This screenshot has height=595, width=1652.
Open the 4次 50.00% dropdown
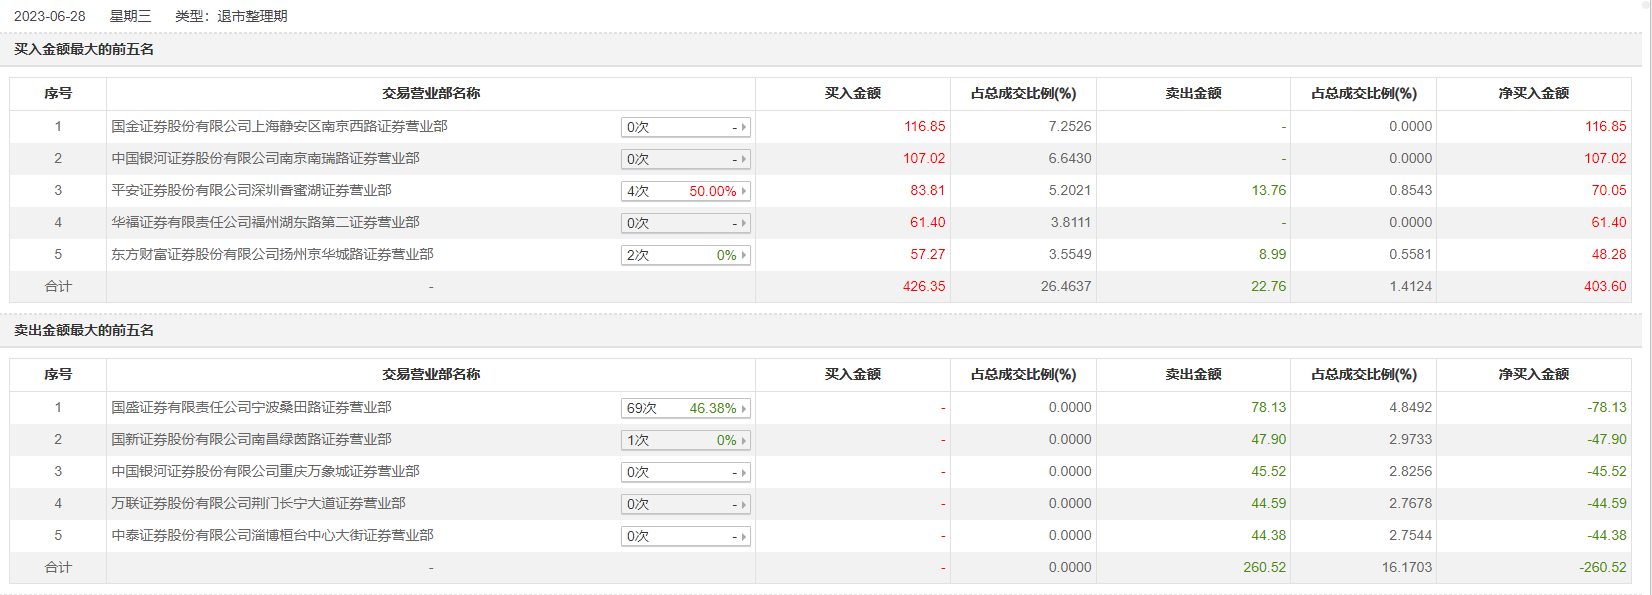coord(685,191)
